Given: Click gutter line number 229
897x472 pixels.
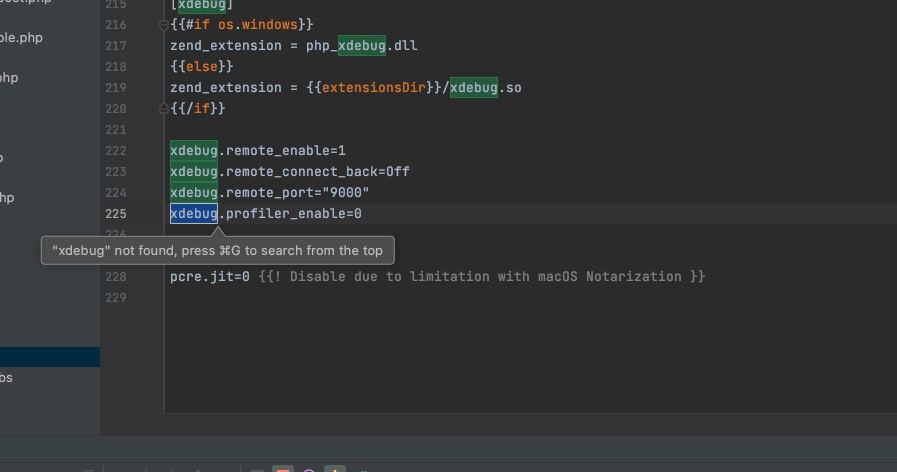Looking at the screenshot, I should click(116, 298).
